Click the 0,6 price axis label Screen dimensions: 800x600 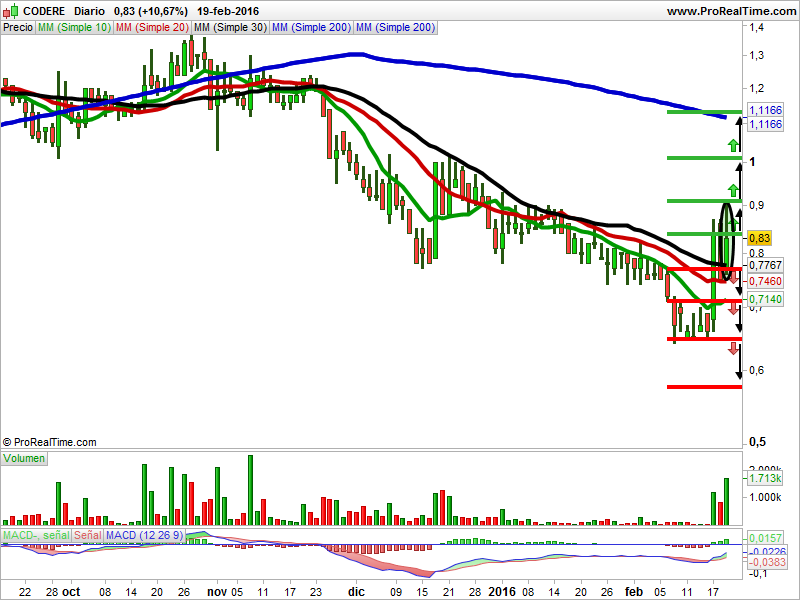coord(757,370)
